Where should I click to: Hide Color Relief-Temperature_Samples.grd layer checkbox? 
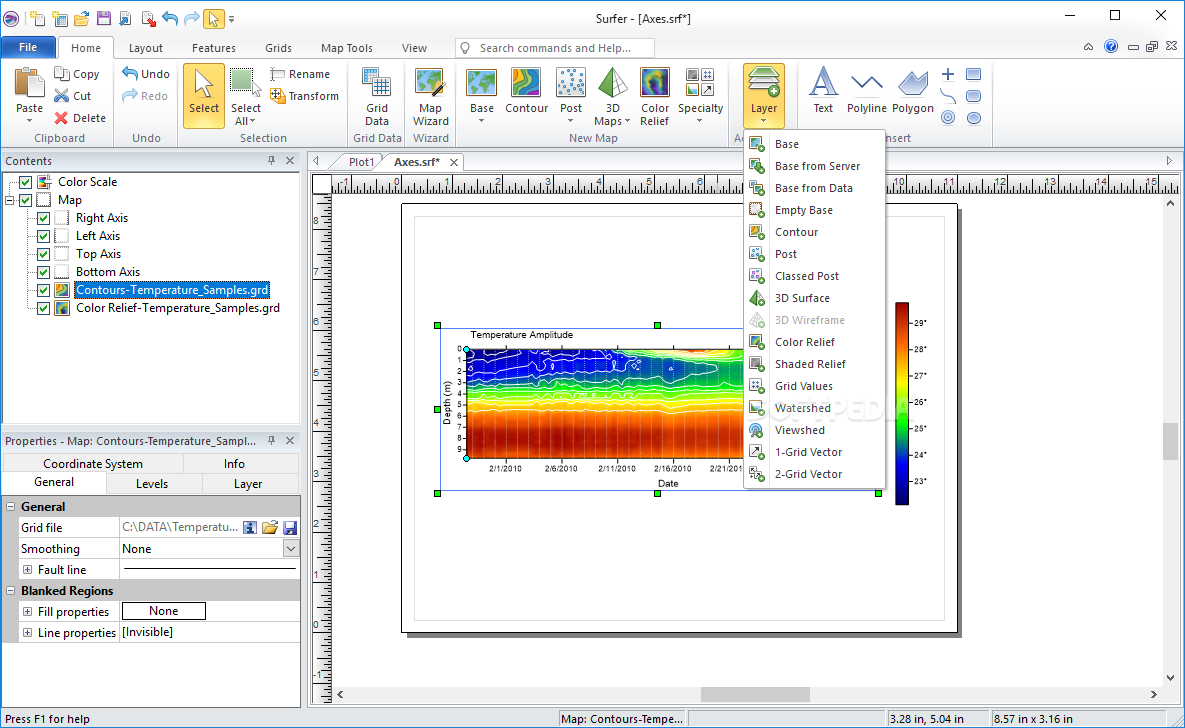coord(43,308)
